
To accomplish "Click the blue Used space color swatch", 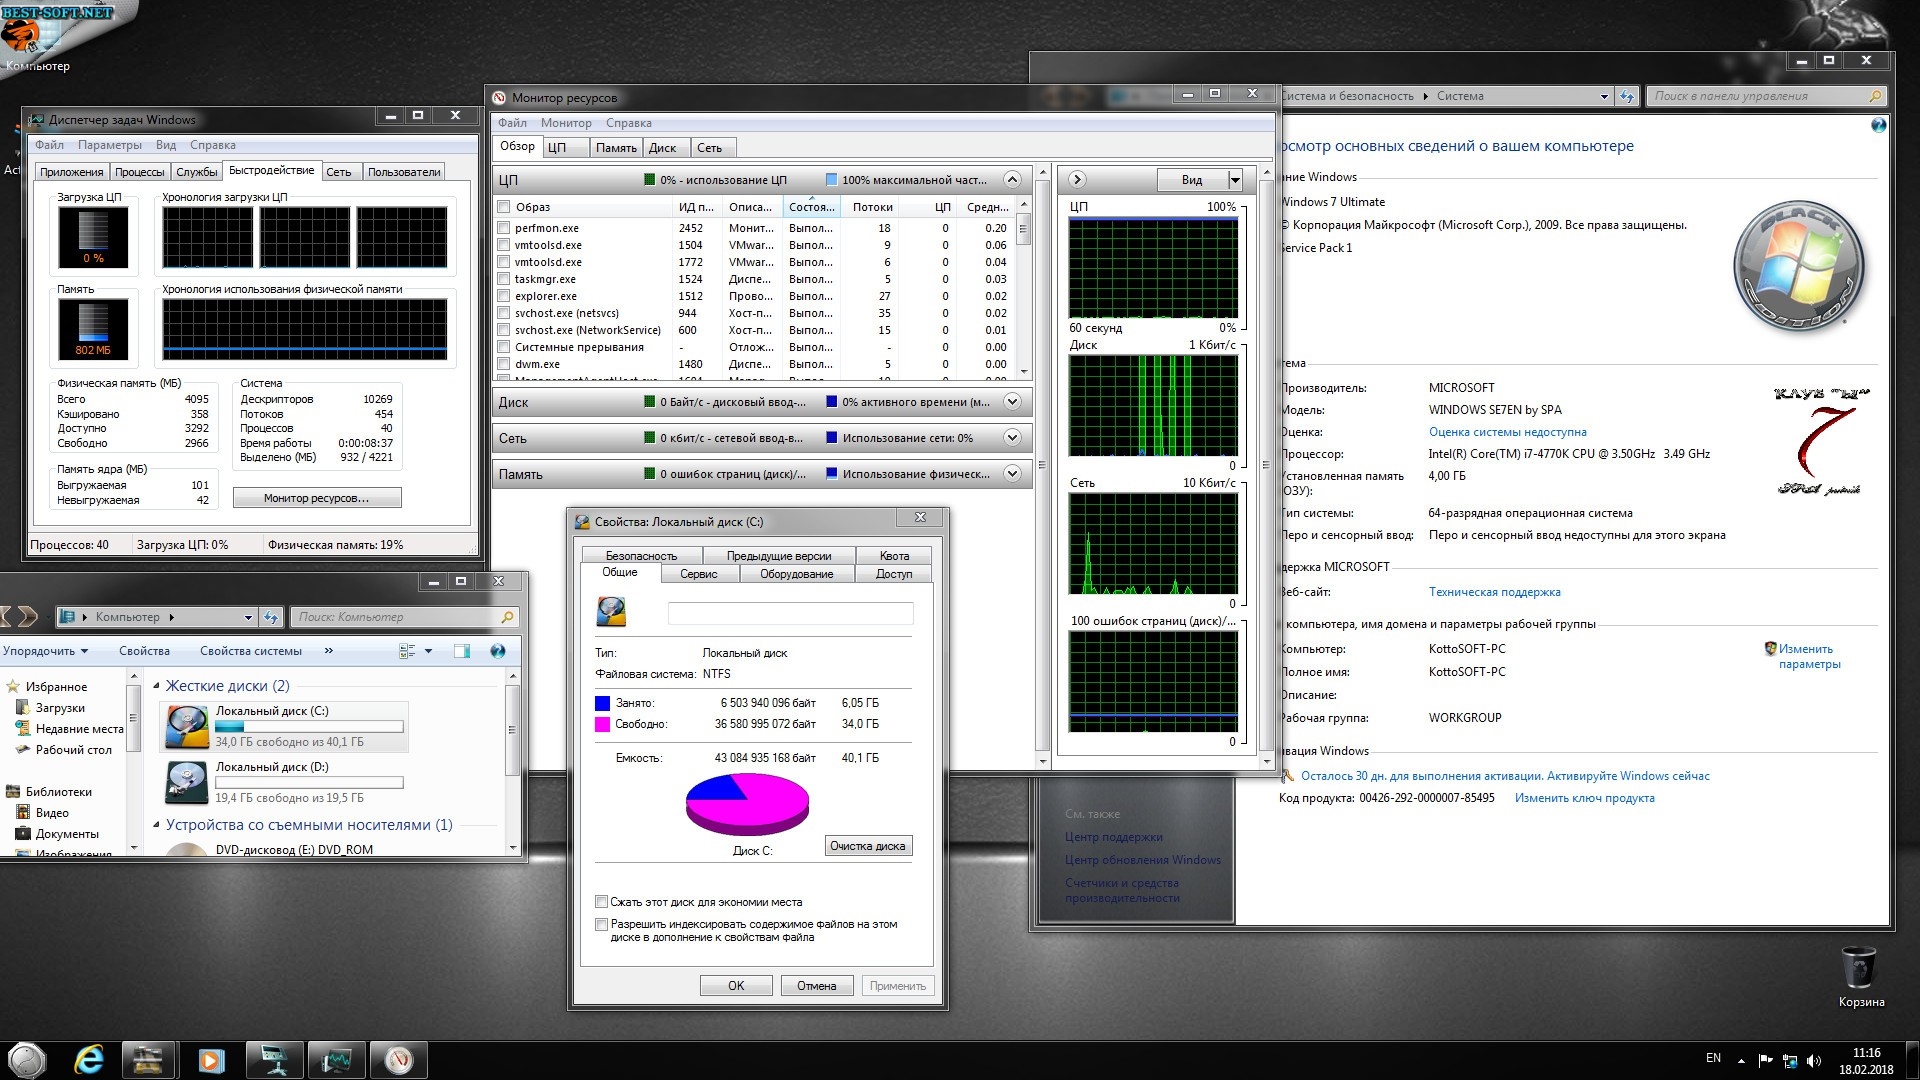I will 602,703.
